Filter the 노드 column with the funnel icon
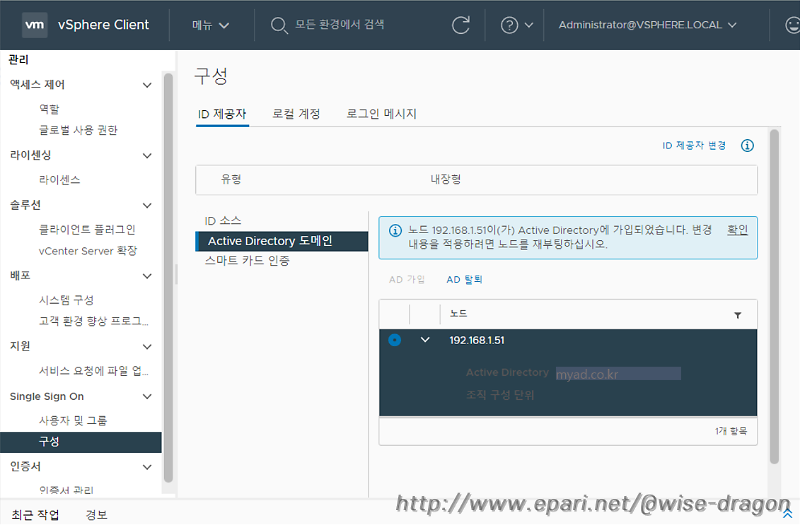The height and width of the screenshot is (525, 800). (737, 315)
